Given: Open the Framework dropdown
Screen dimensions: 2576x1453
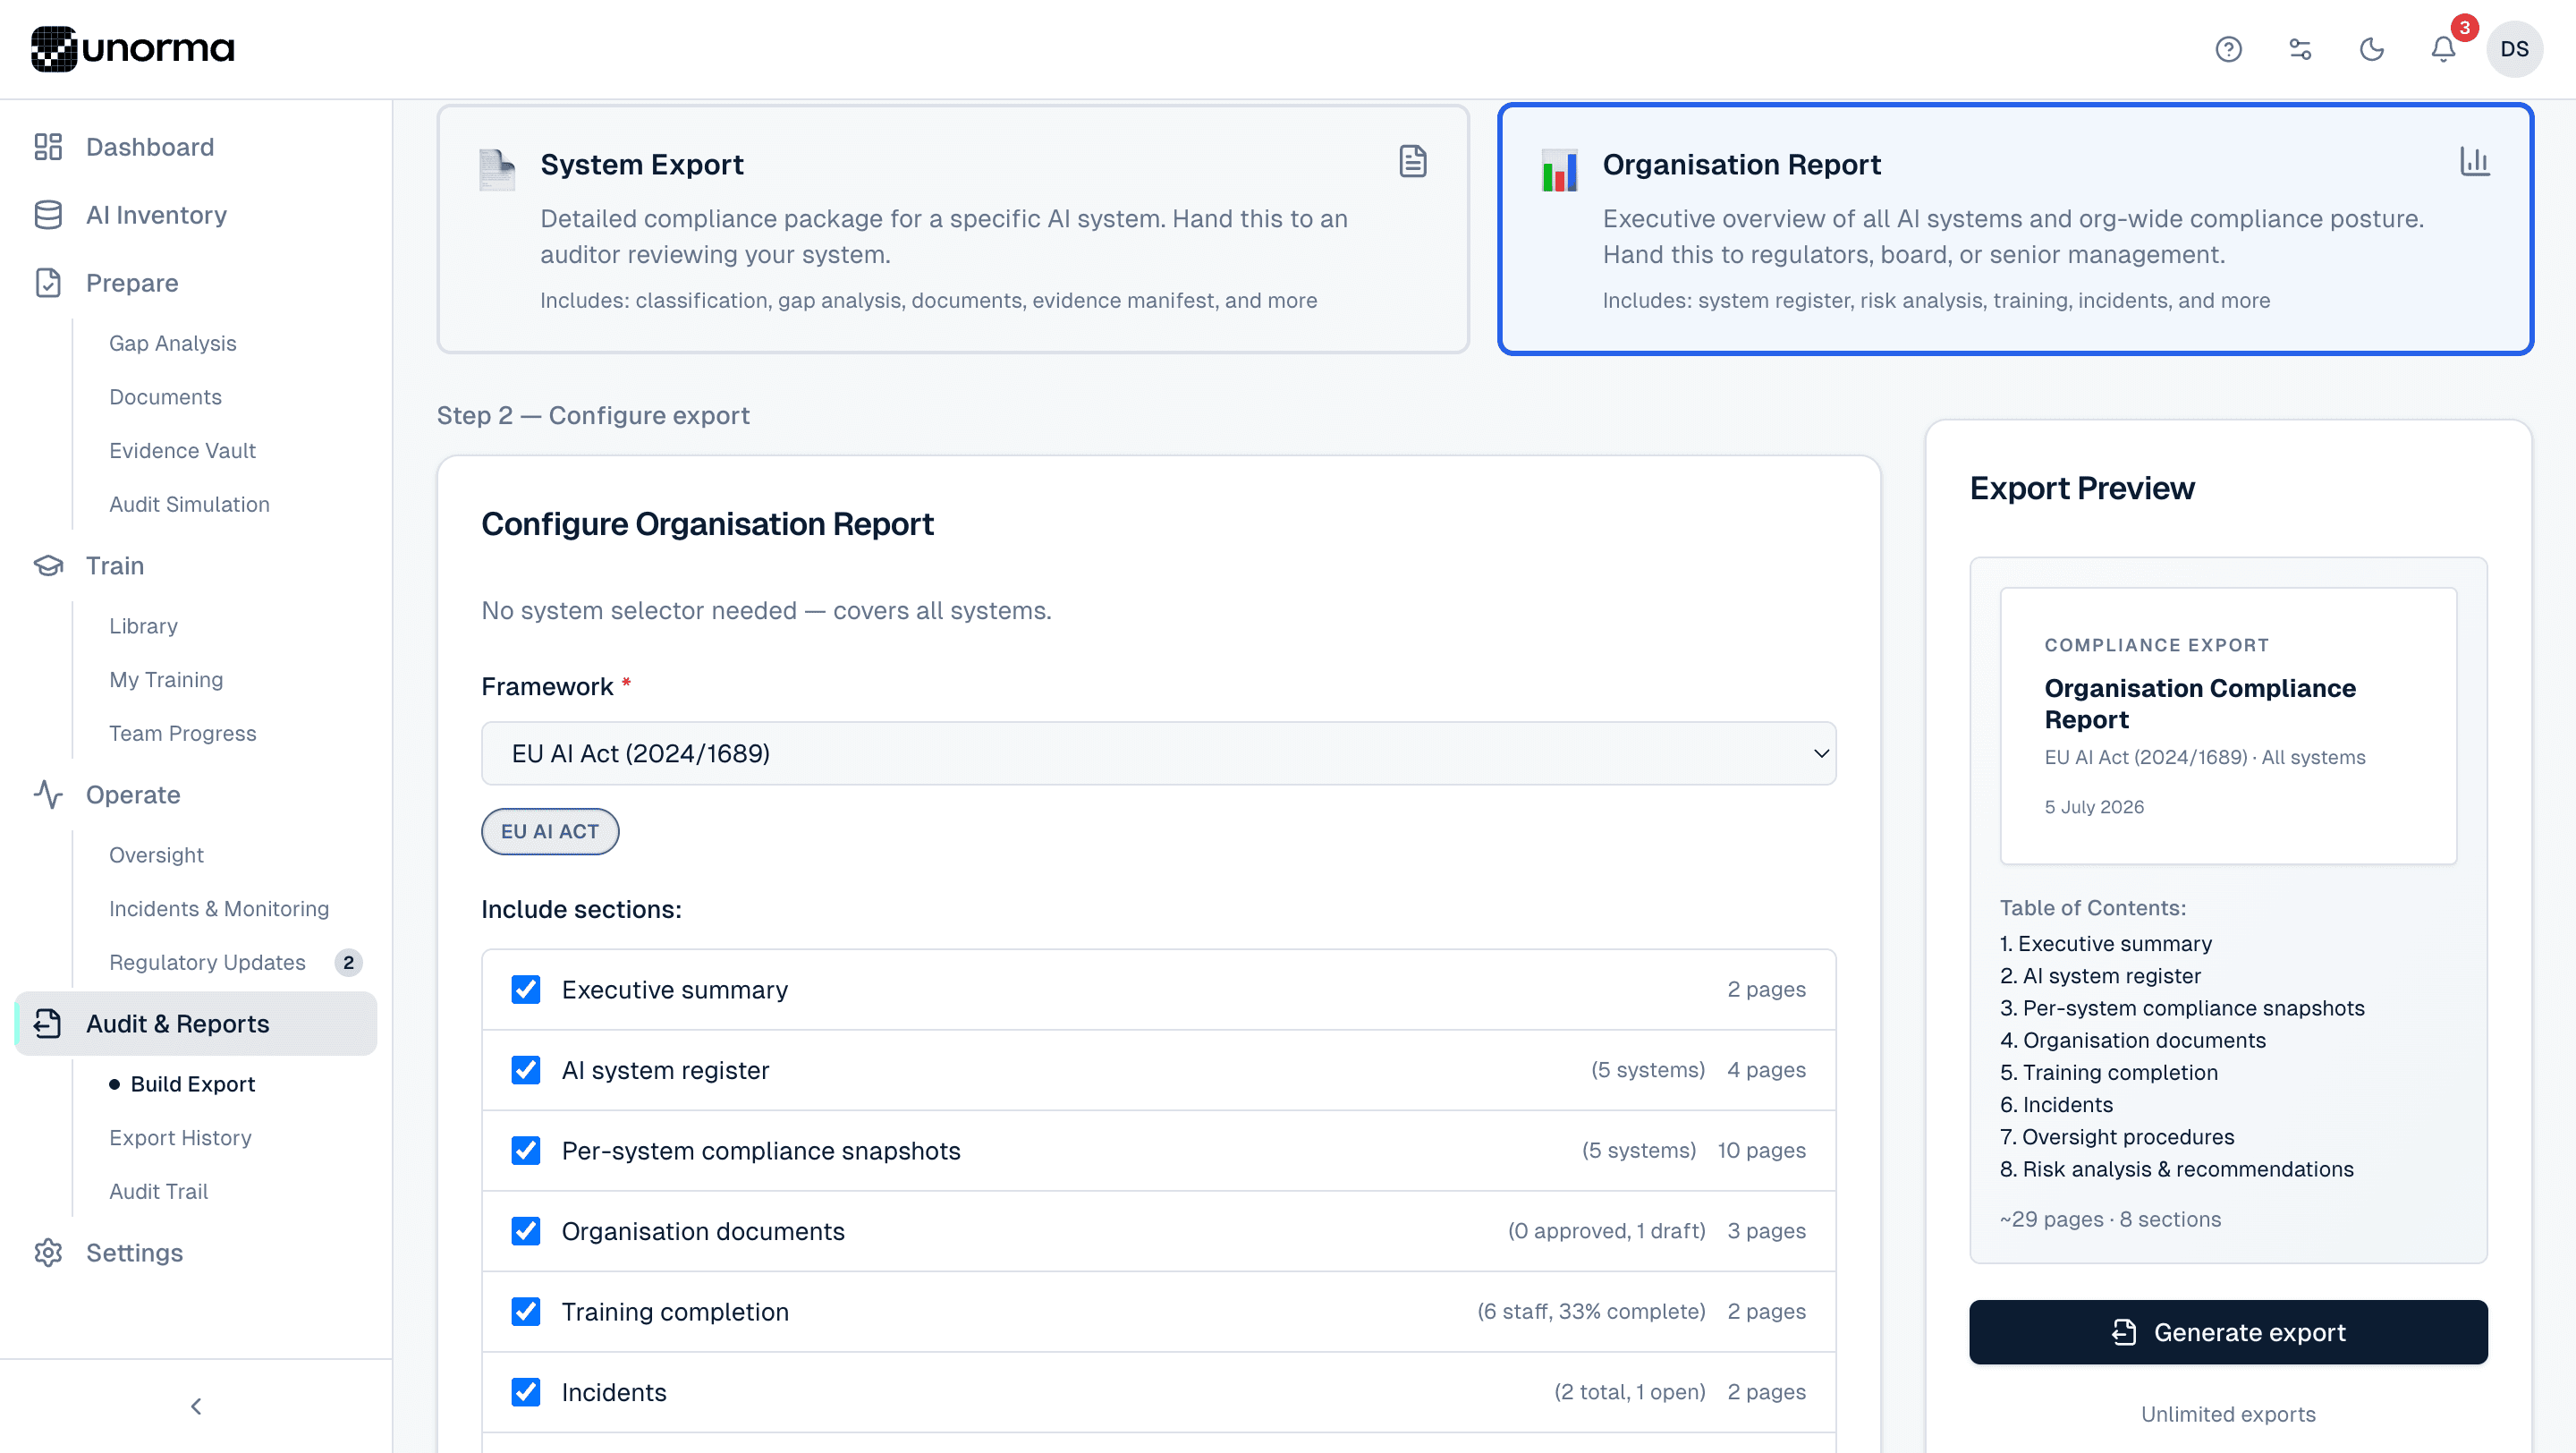Looking at the screenshot, I should tap(1159, 753).
